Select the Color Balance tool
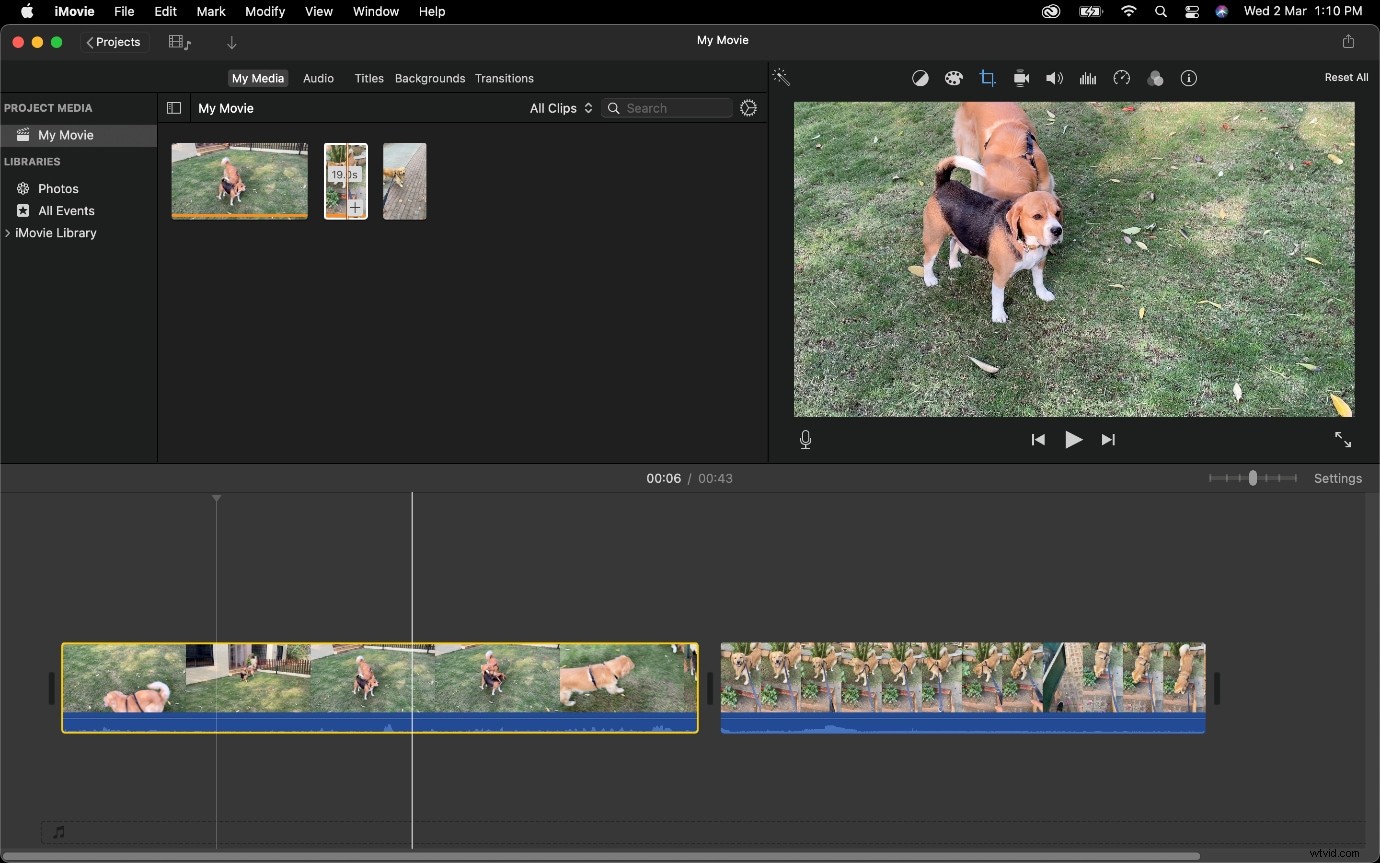Viewport: 1380px width, 863px height. 920,78
